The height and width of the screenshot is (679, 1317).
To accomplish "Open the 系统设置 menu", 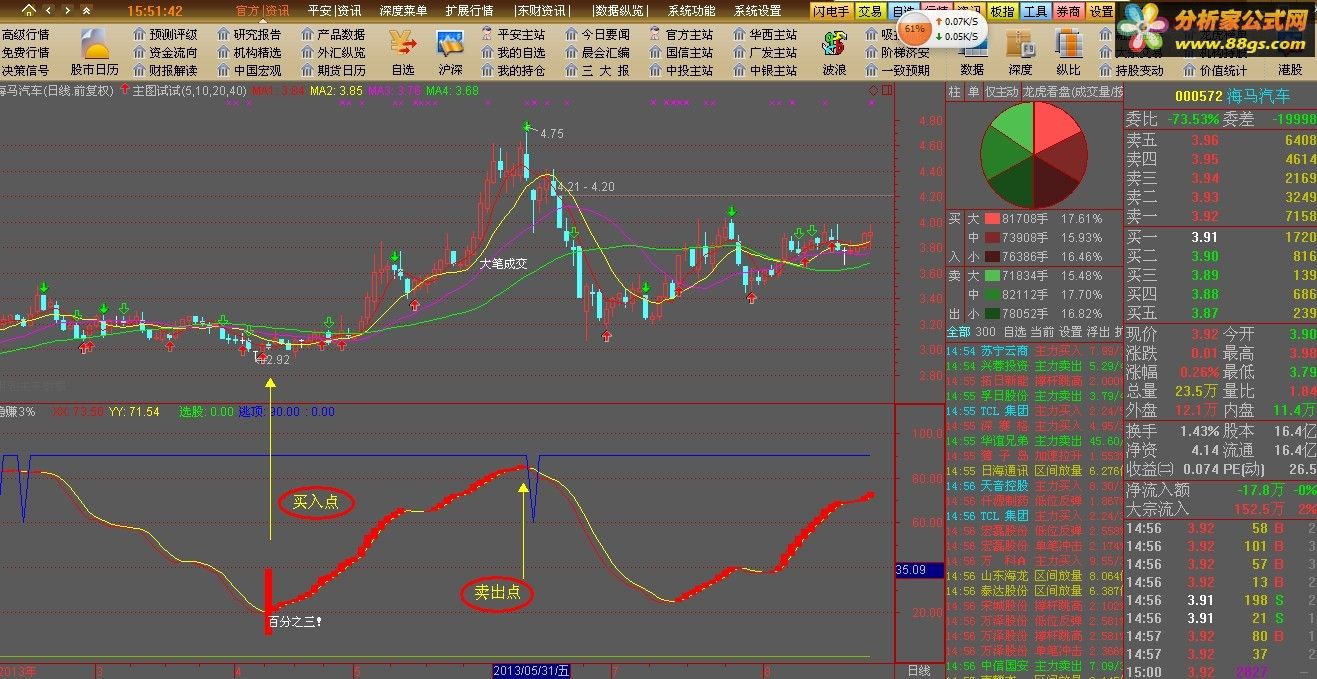I will (x=757, y=11).
